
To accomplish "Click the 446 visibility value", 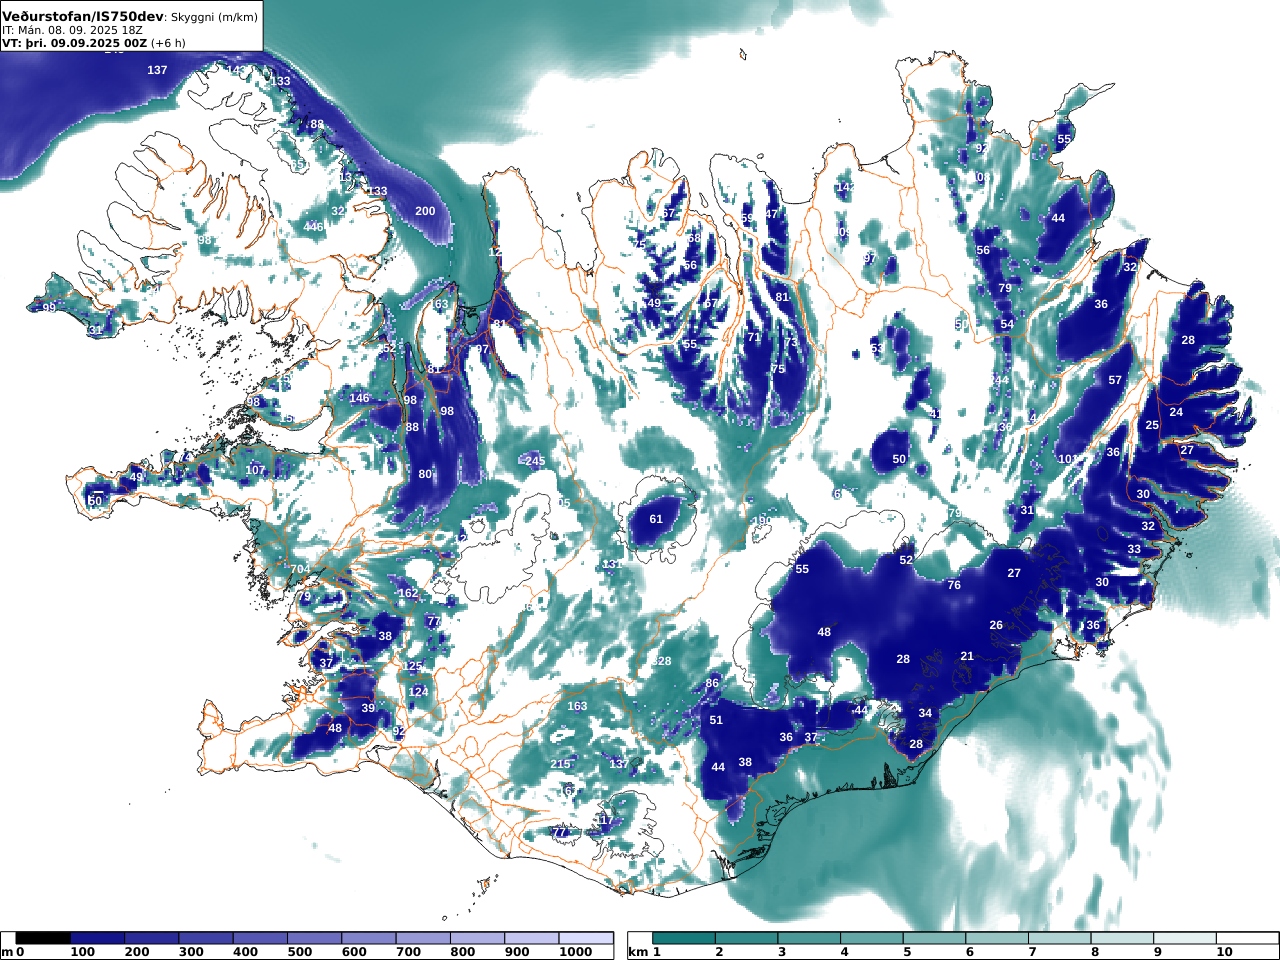I will [314, 227].
